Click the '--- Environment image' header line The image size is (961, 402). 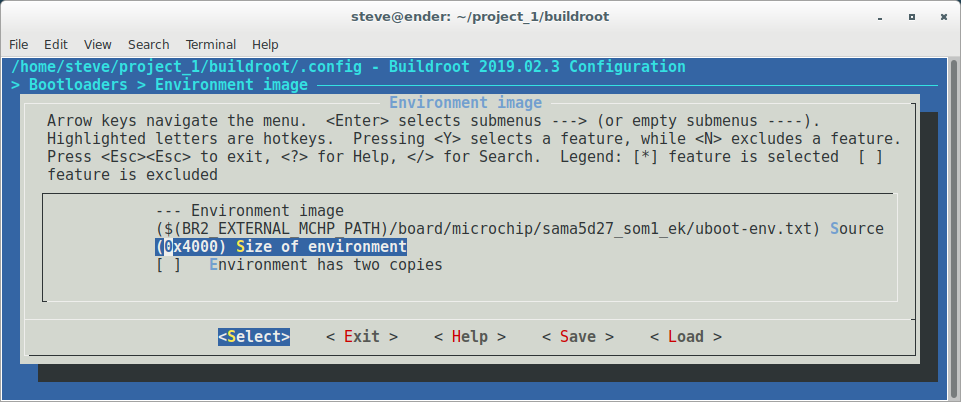[x=250, y=211]
